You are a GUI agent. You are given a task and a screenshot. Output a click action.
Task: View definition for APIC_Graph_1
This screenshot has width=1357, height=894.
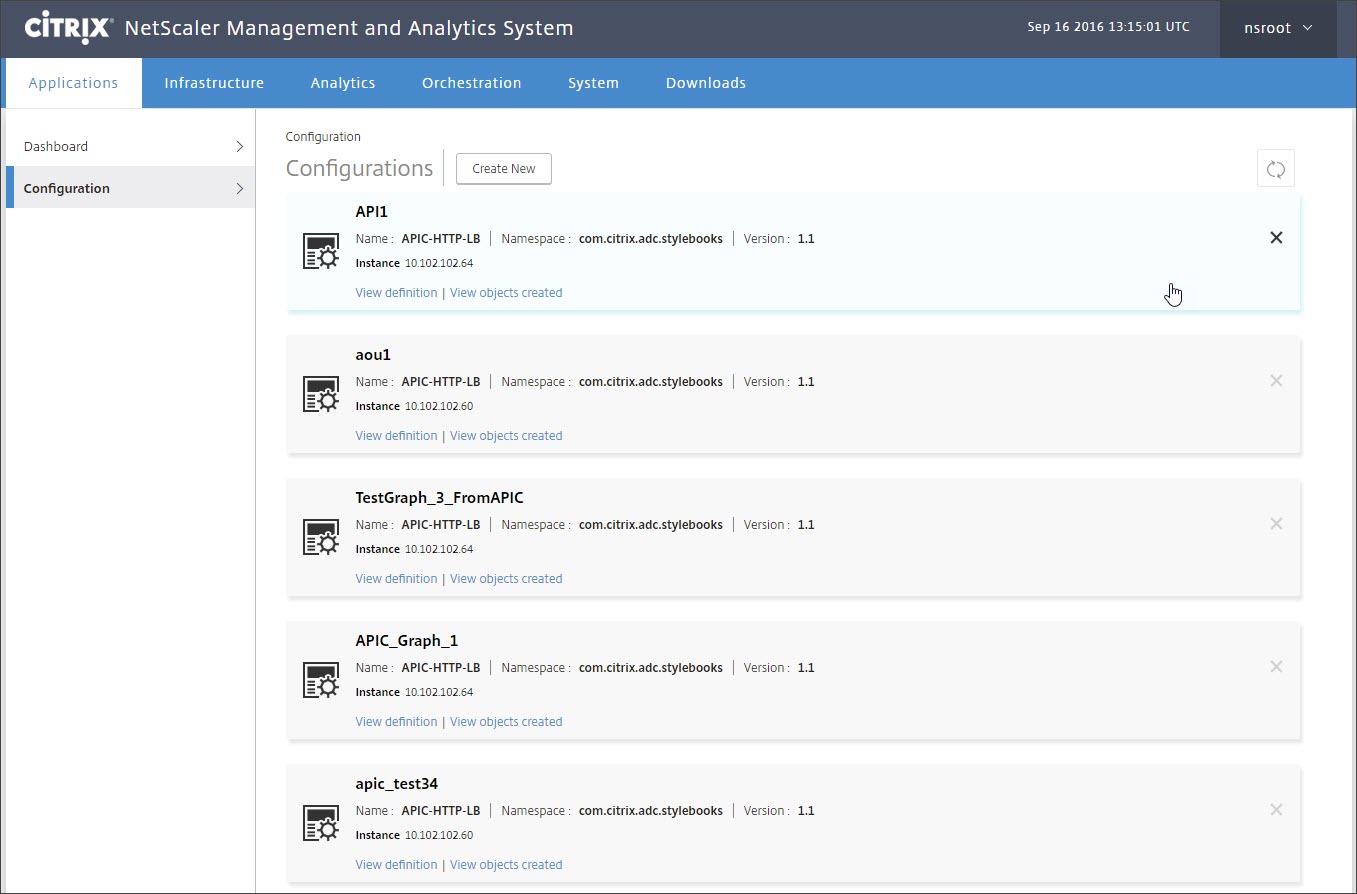pos(396,722)
